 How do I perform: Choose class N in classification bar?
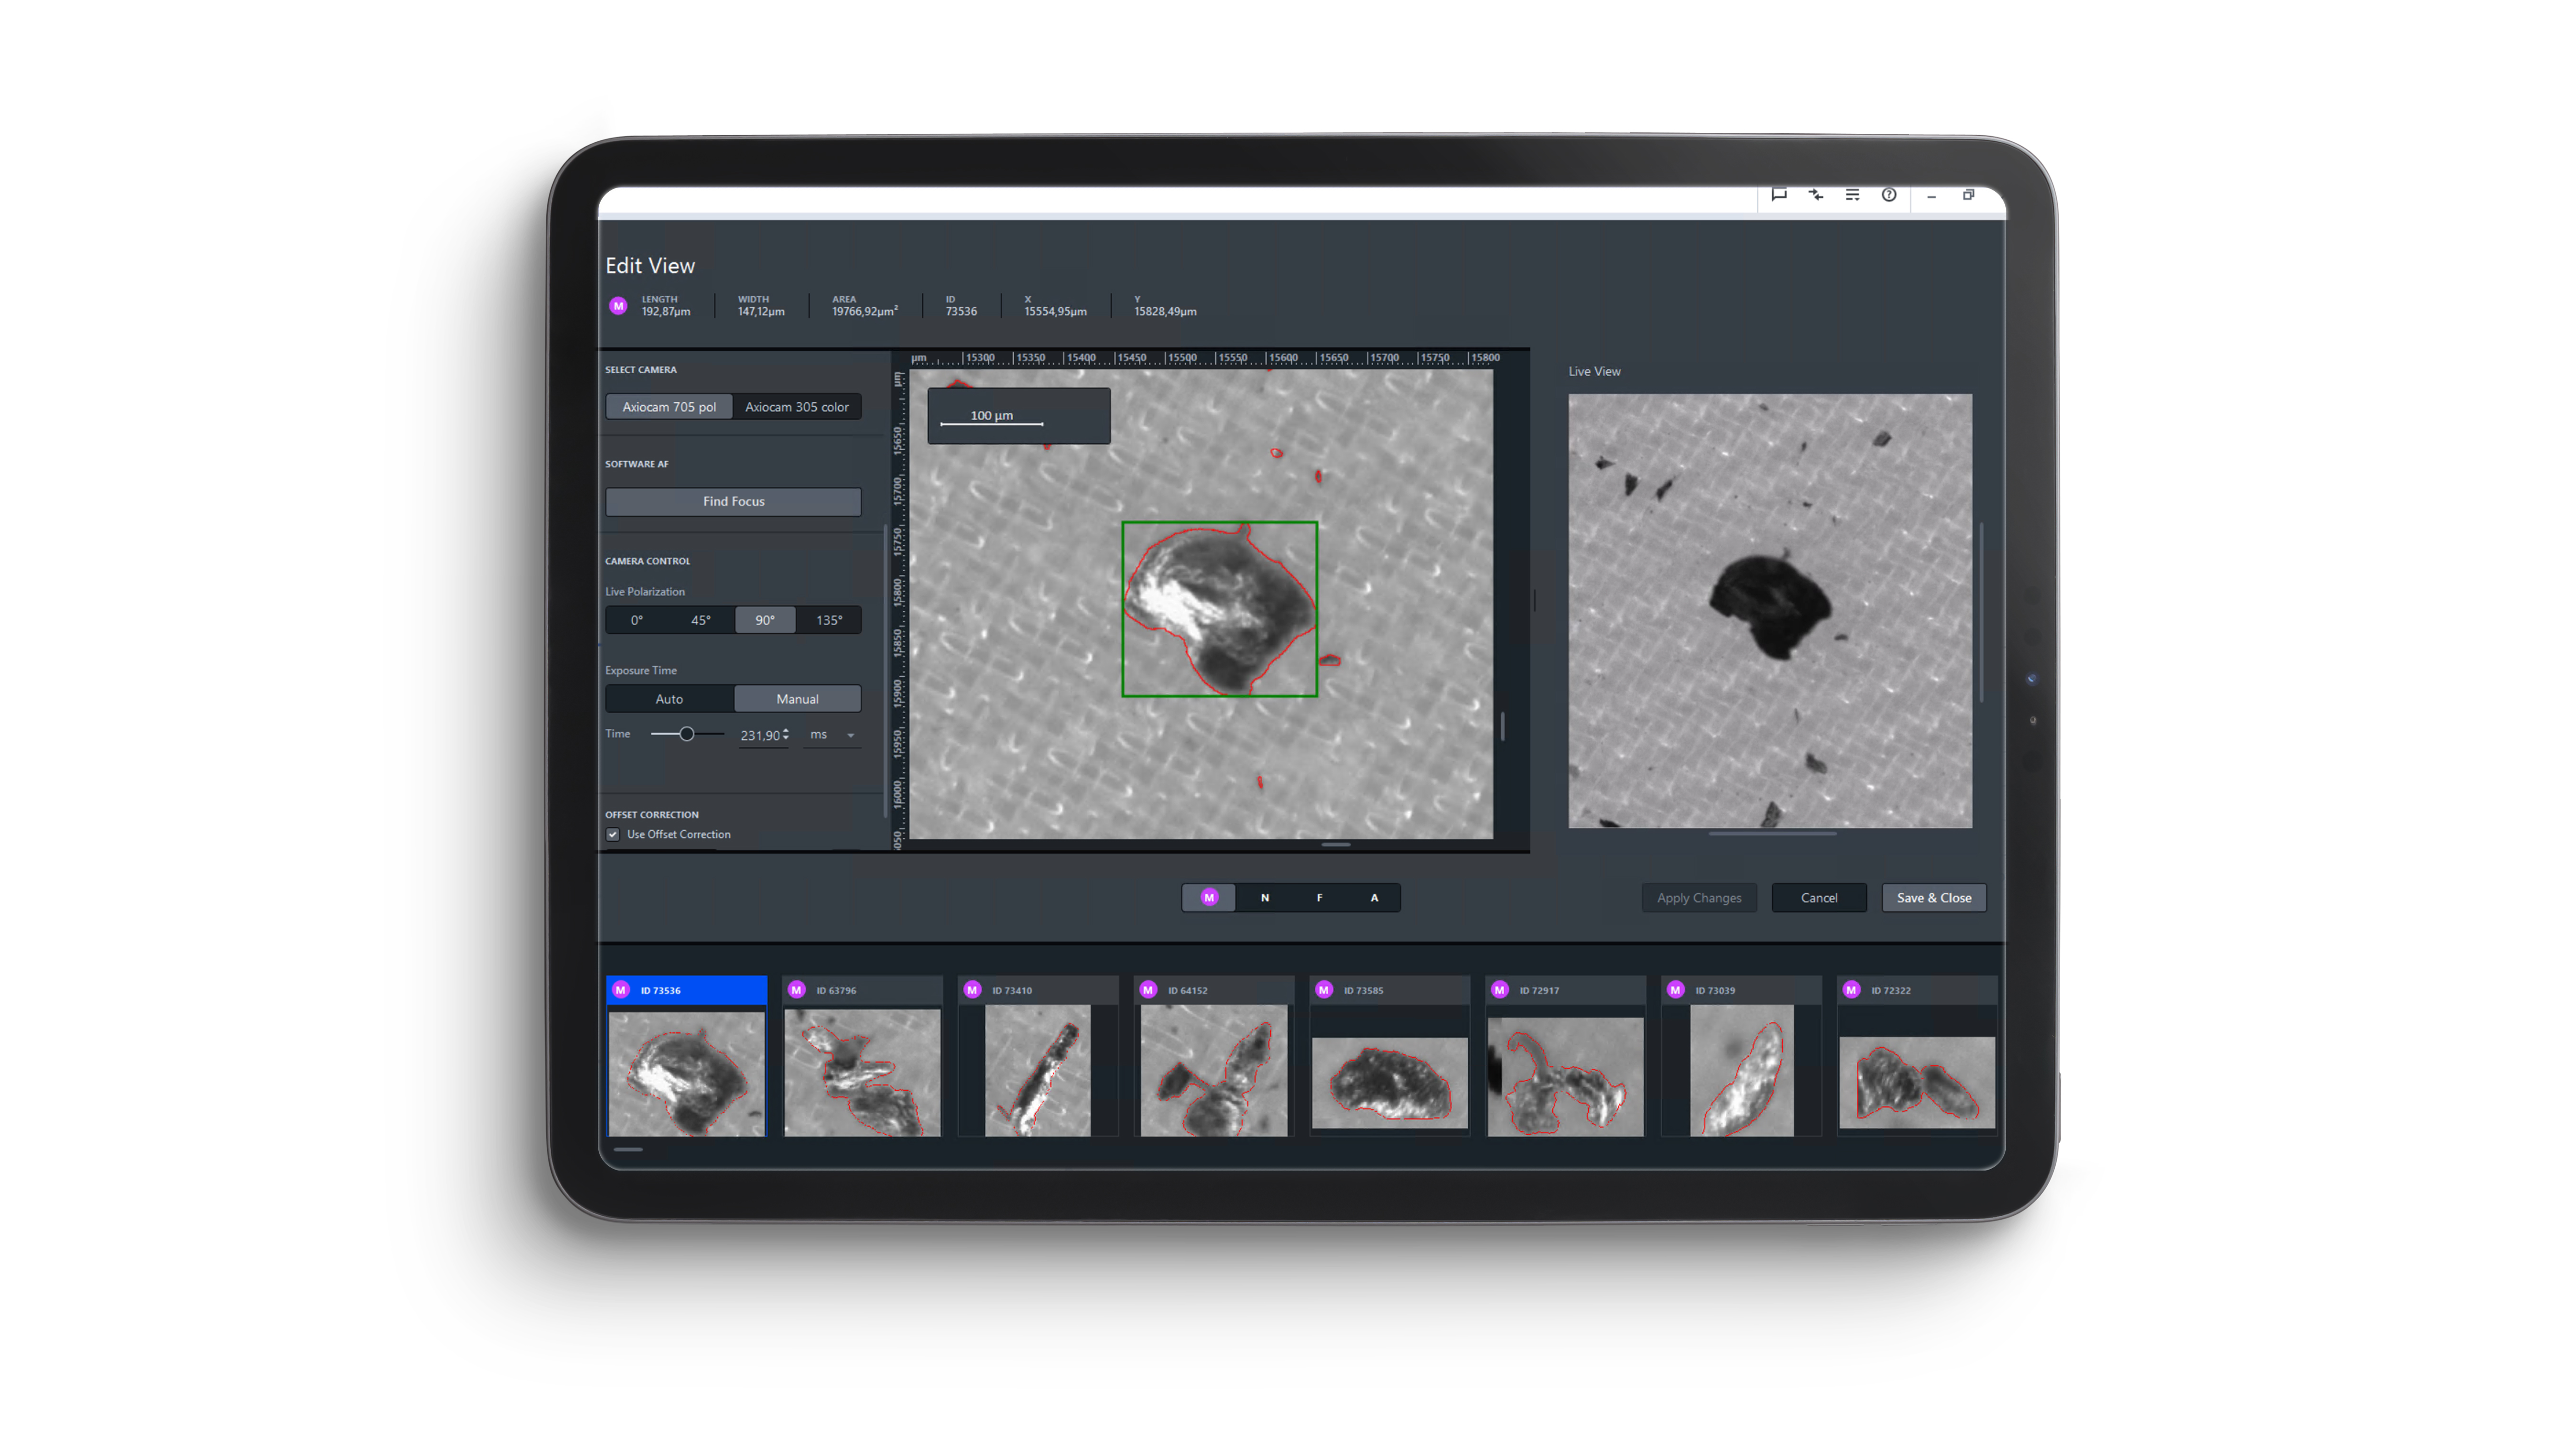(x=1264, y=898)
